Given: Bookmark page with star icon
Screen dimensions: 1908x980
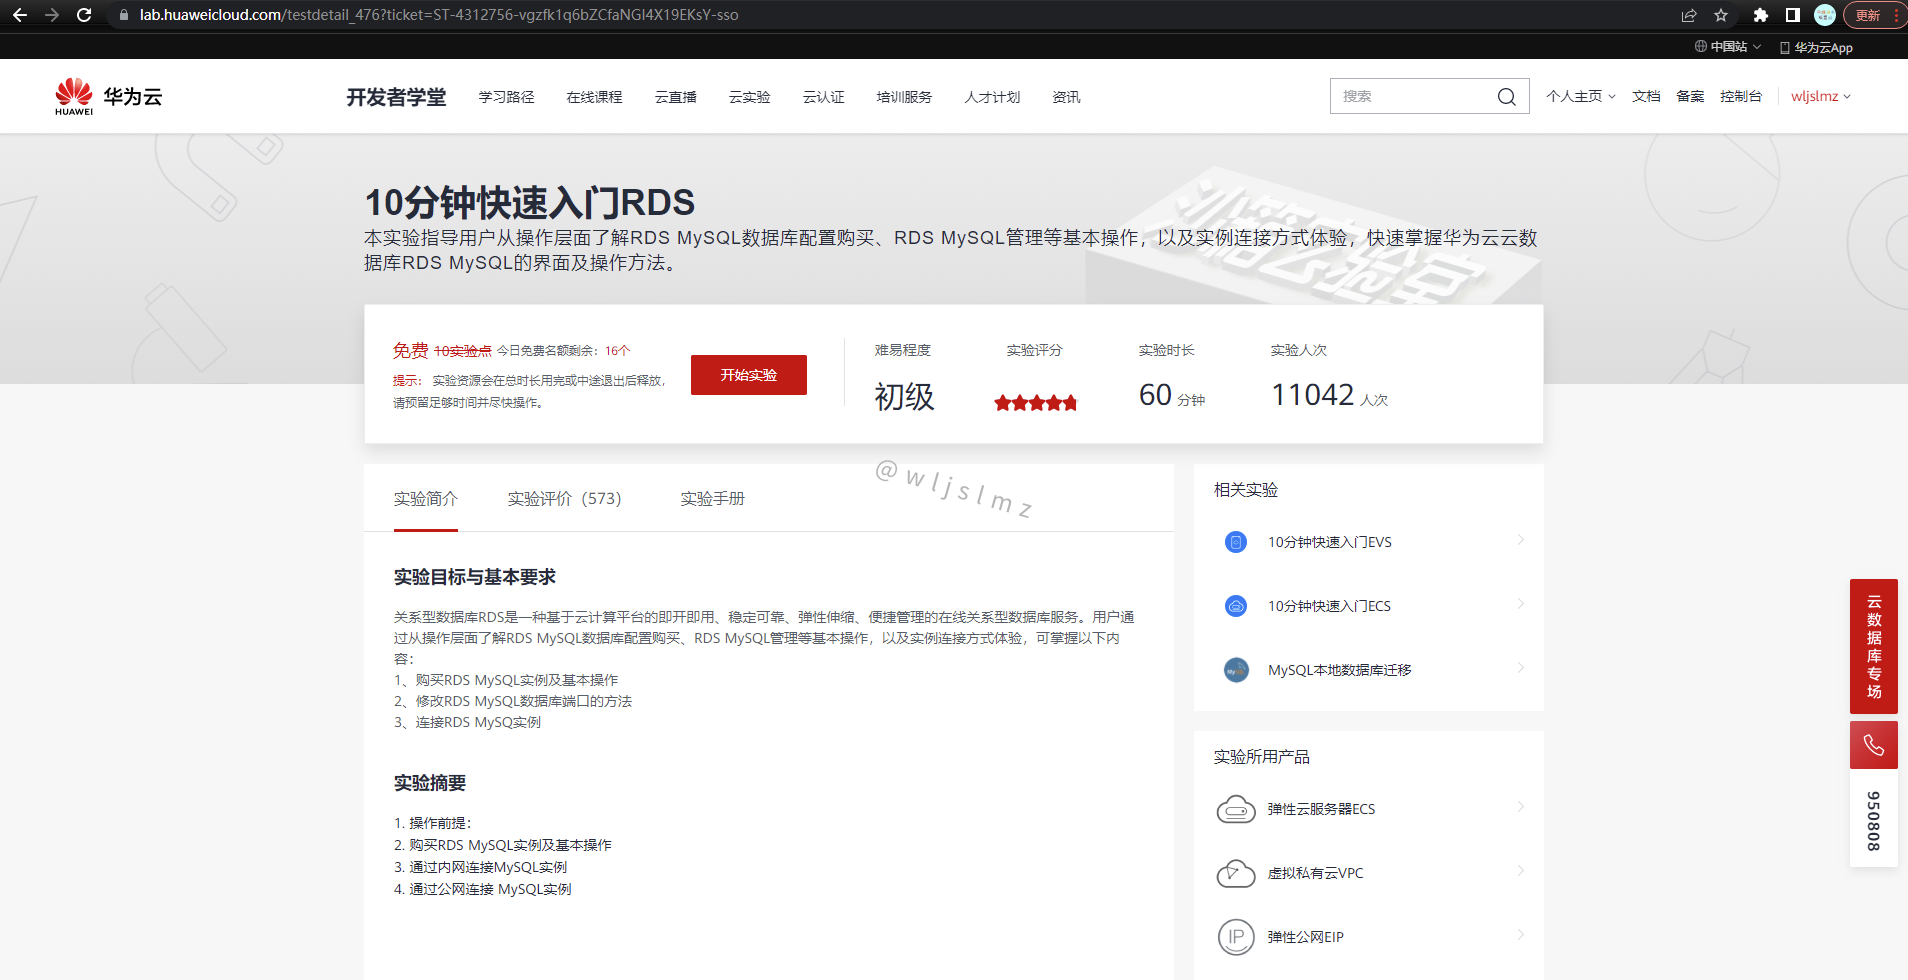Looking at the screenshot, I should click(x=1721, y=15).
